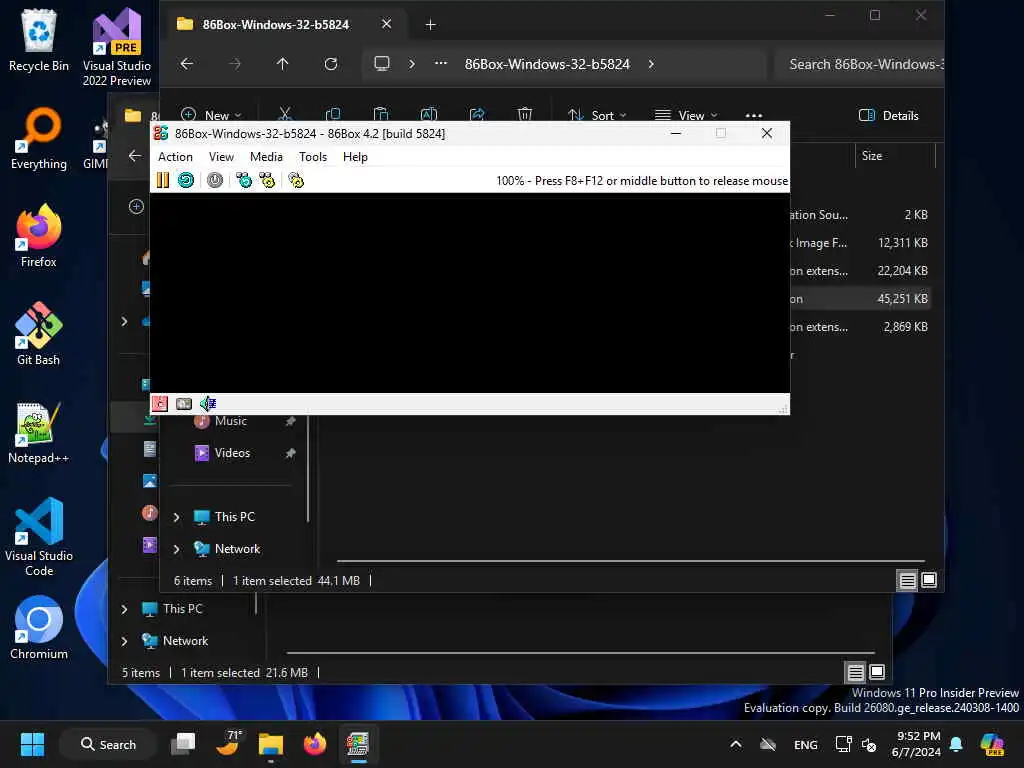This screenshot has height=768, width=1024.
Task: Send Ctrl+Alt+Esc using the 86Box toolbar icon
Action: pos(267,180)
